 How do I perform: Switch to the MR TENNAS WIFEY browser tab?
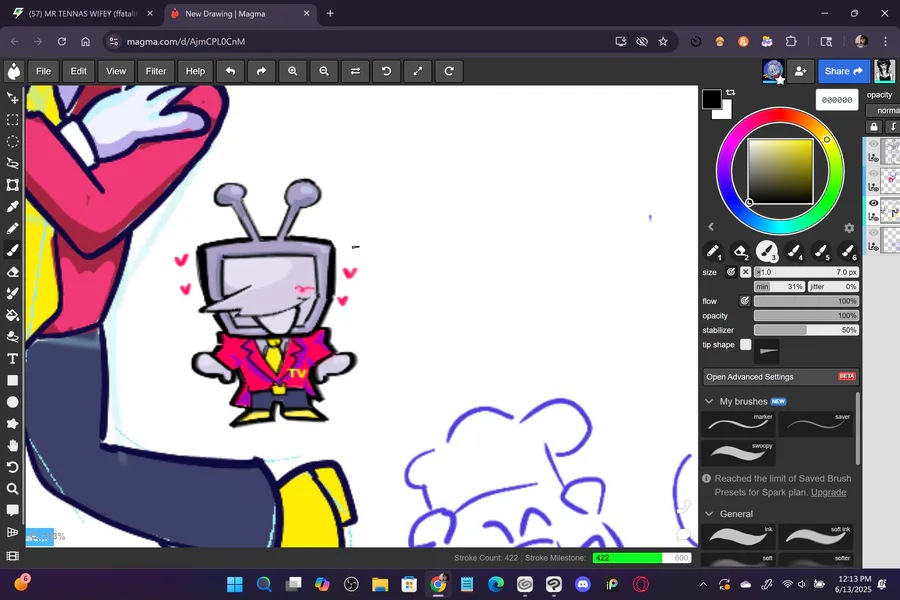(83, 13)
